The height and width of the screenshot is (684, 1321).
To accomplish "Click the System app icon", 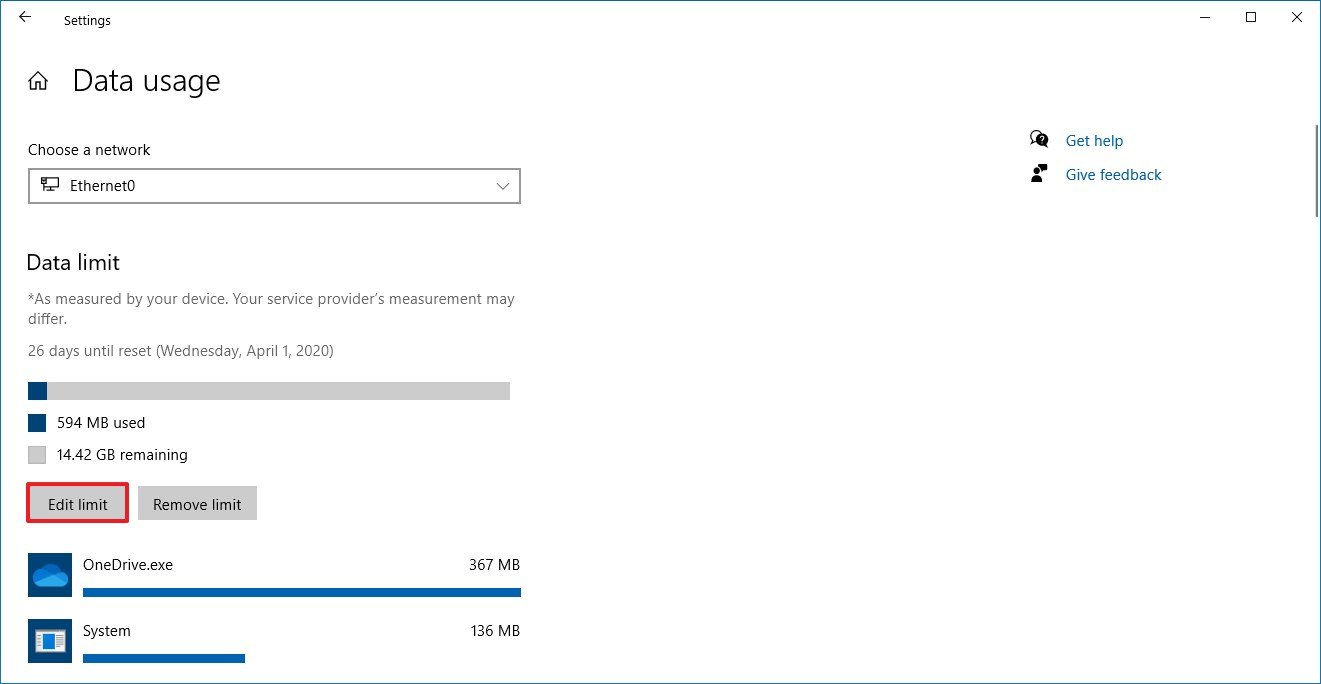I will pyautogui.click(x=50, y=641).
